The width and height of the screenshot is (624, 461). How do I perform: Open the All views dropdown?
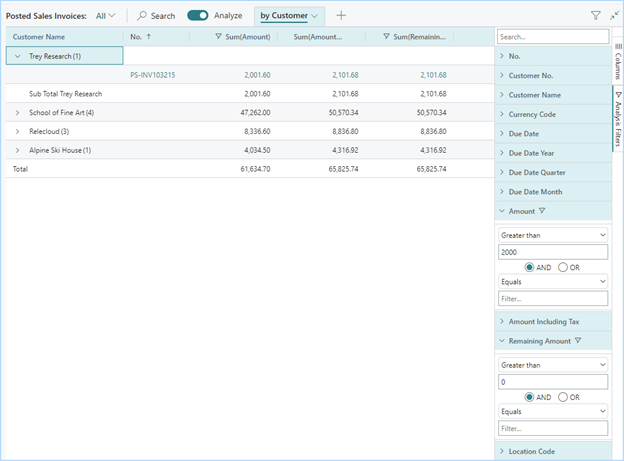pyautogui.click(x=105, y=16)
